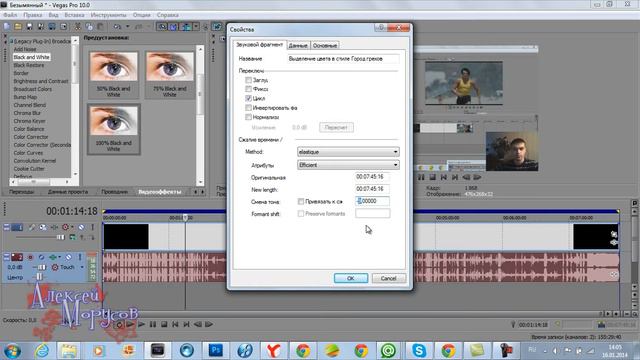Open the Yandex browser taskbar icon
Screen dimensions: 640x360
point(273,350)
